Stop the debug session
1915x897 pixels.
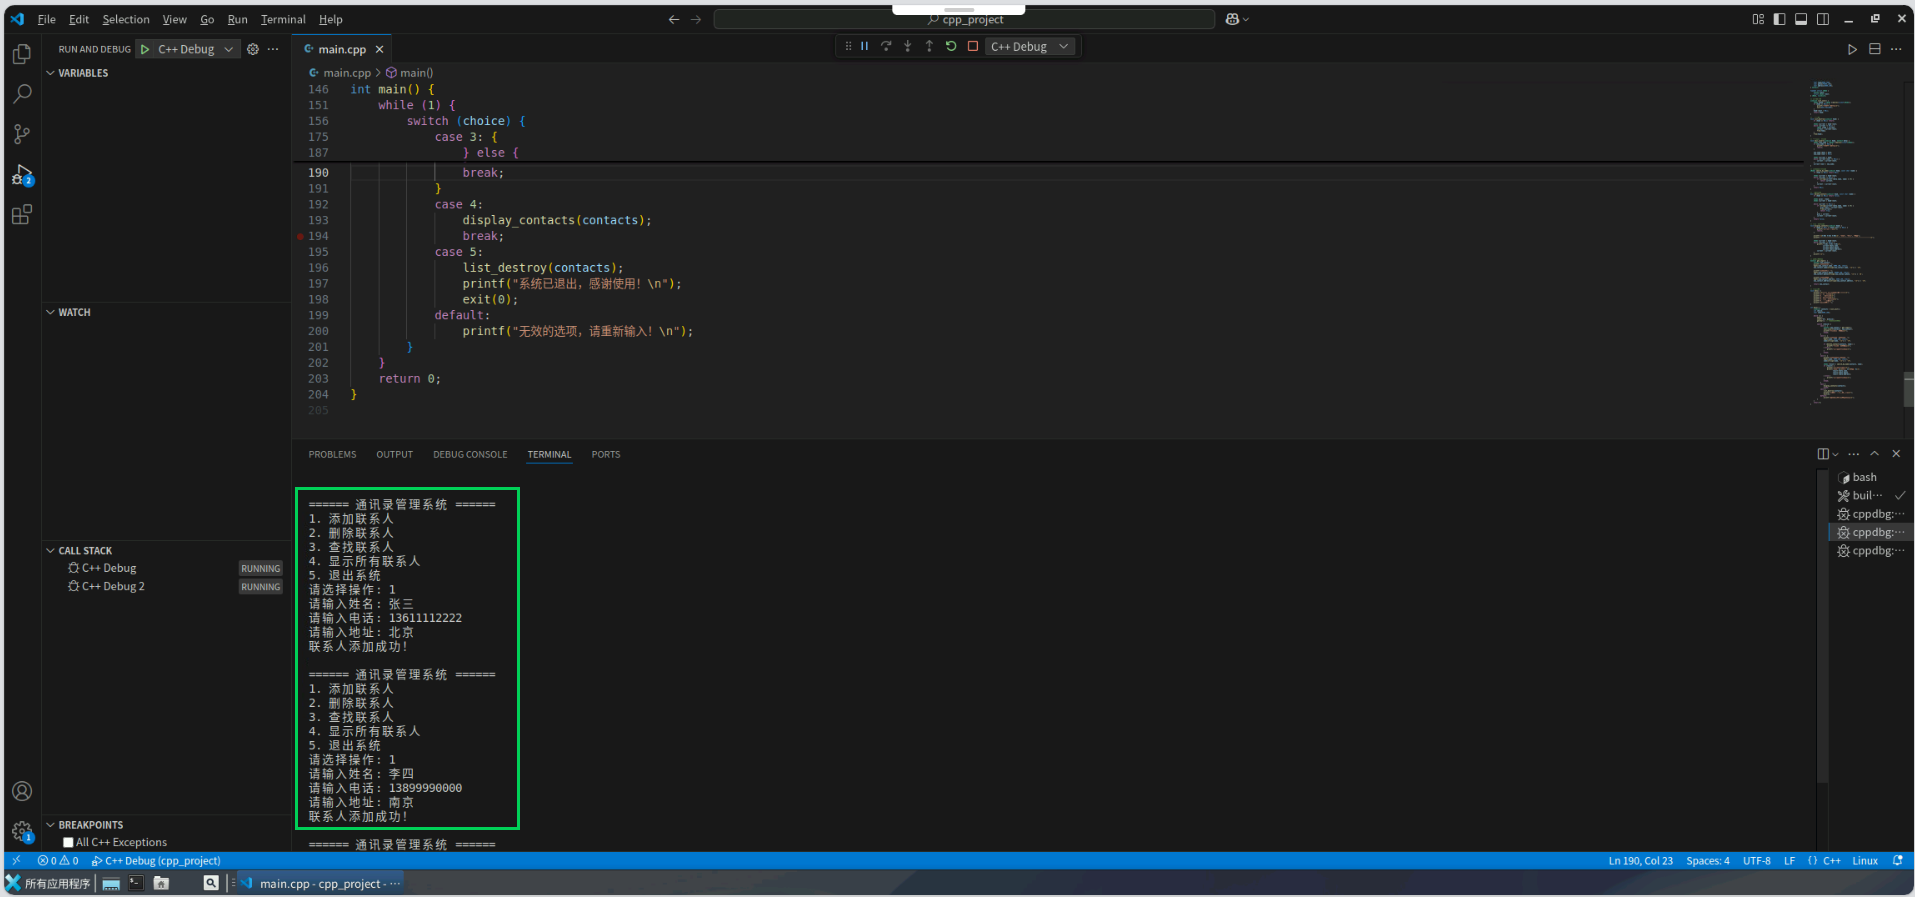(x=972, y=46)
